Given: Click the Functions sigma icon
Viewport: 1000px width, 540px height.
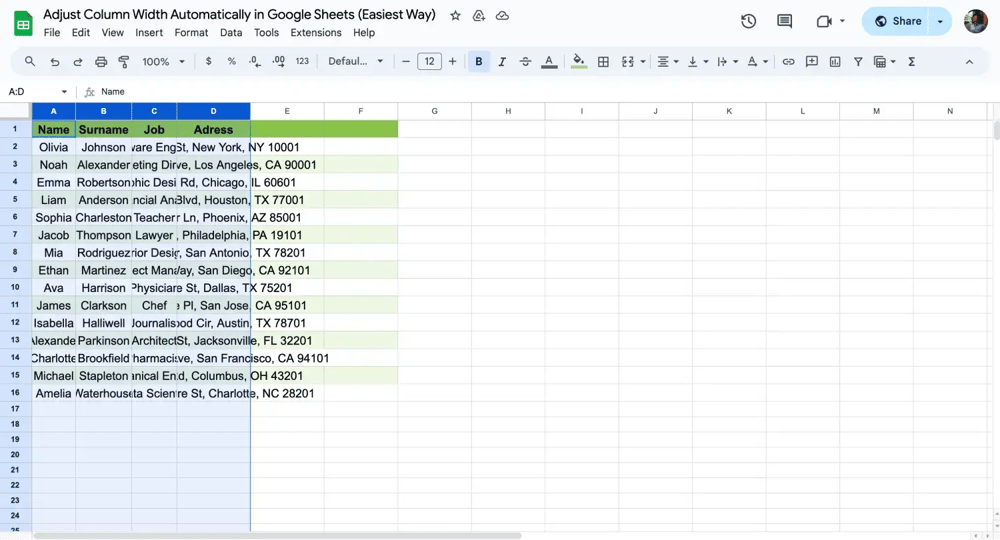Looking at the screenshot, I should (911, 62).
